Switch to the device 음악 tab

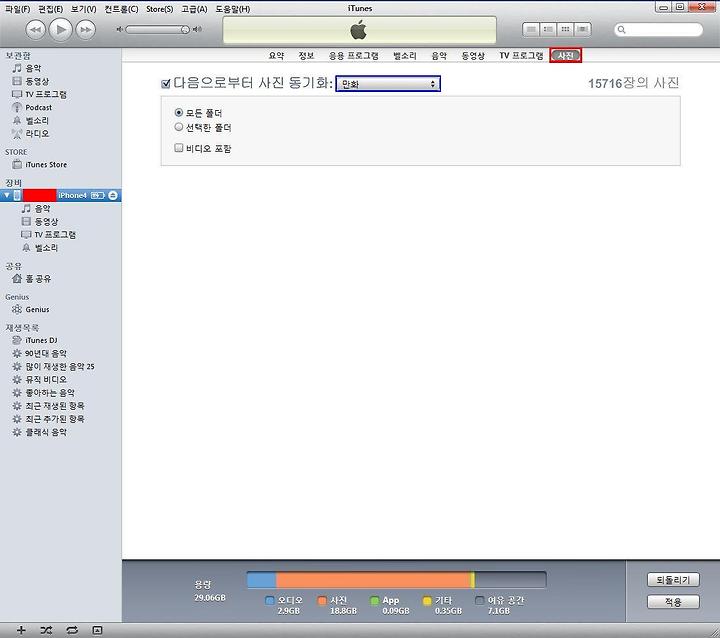pyautogui.click(x=439, y=56)
